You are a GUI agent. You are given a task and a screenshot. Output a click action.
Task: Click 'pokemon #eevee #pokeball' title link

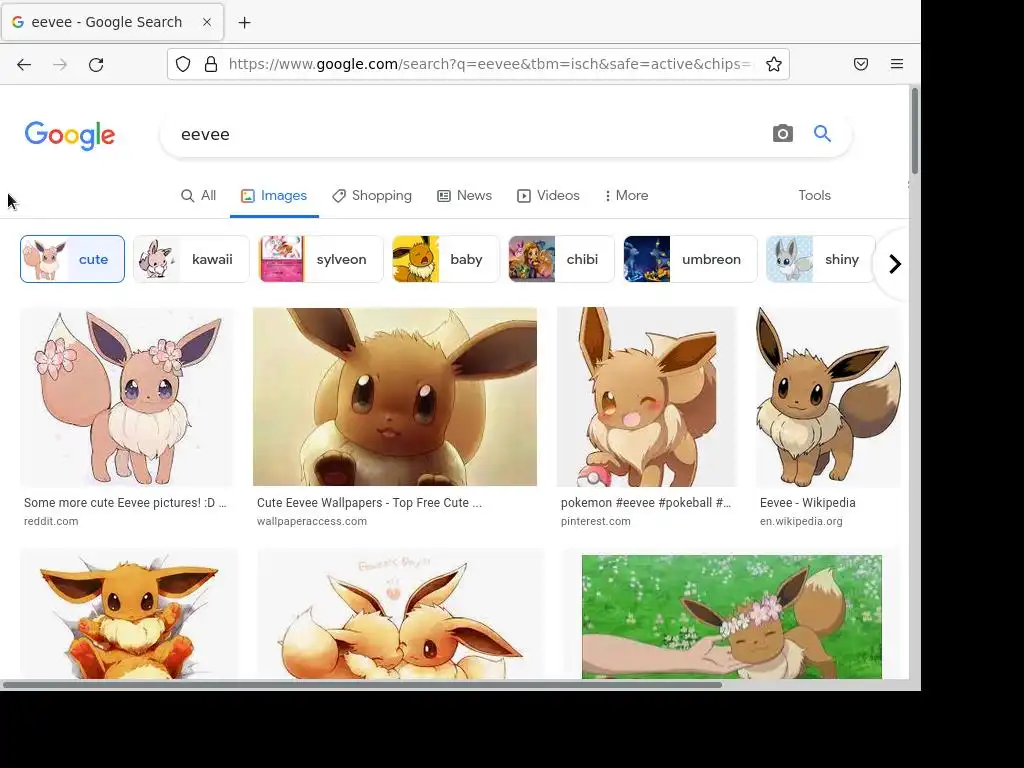tap(646, 503)
